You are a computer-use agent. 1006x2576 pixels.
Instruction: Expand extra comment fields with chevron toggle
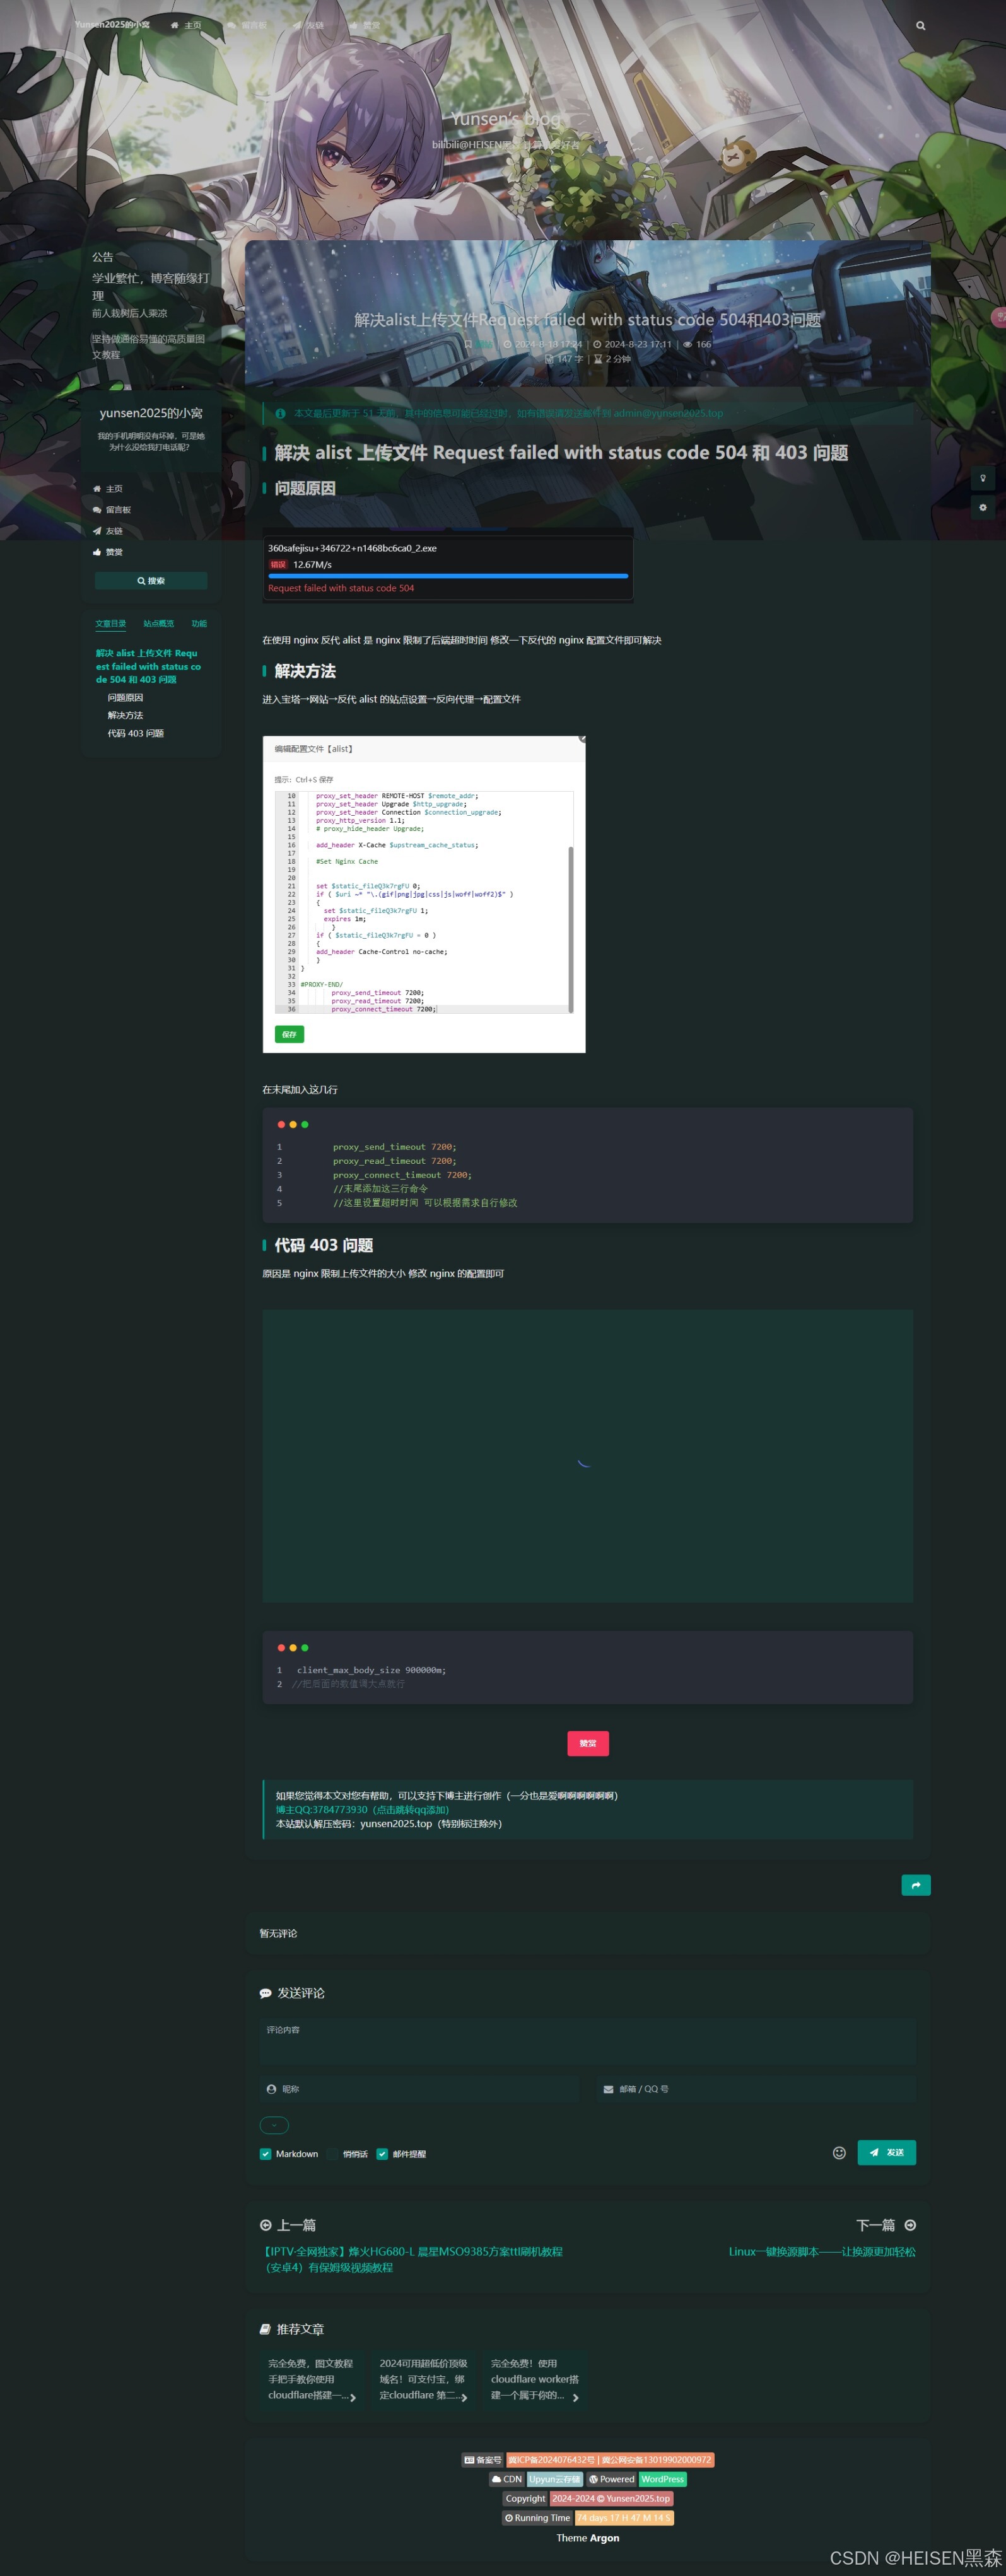[x=274, y=2125]
